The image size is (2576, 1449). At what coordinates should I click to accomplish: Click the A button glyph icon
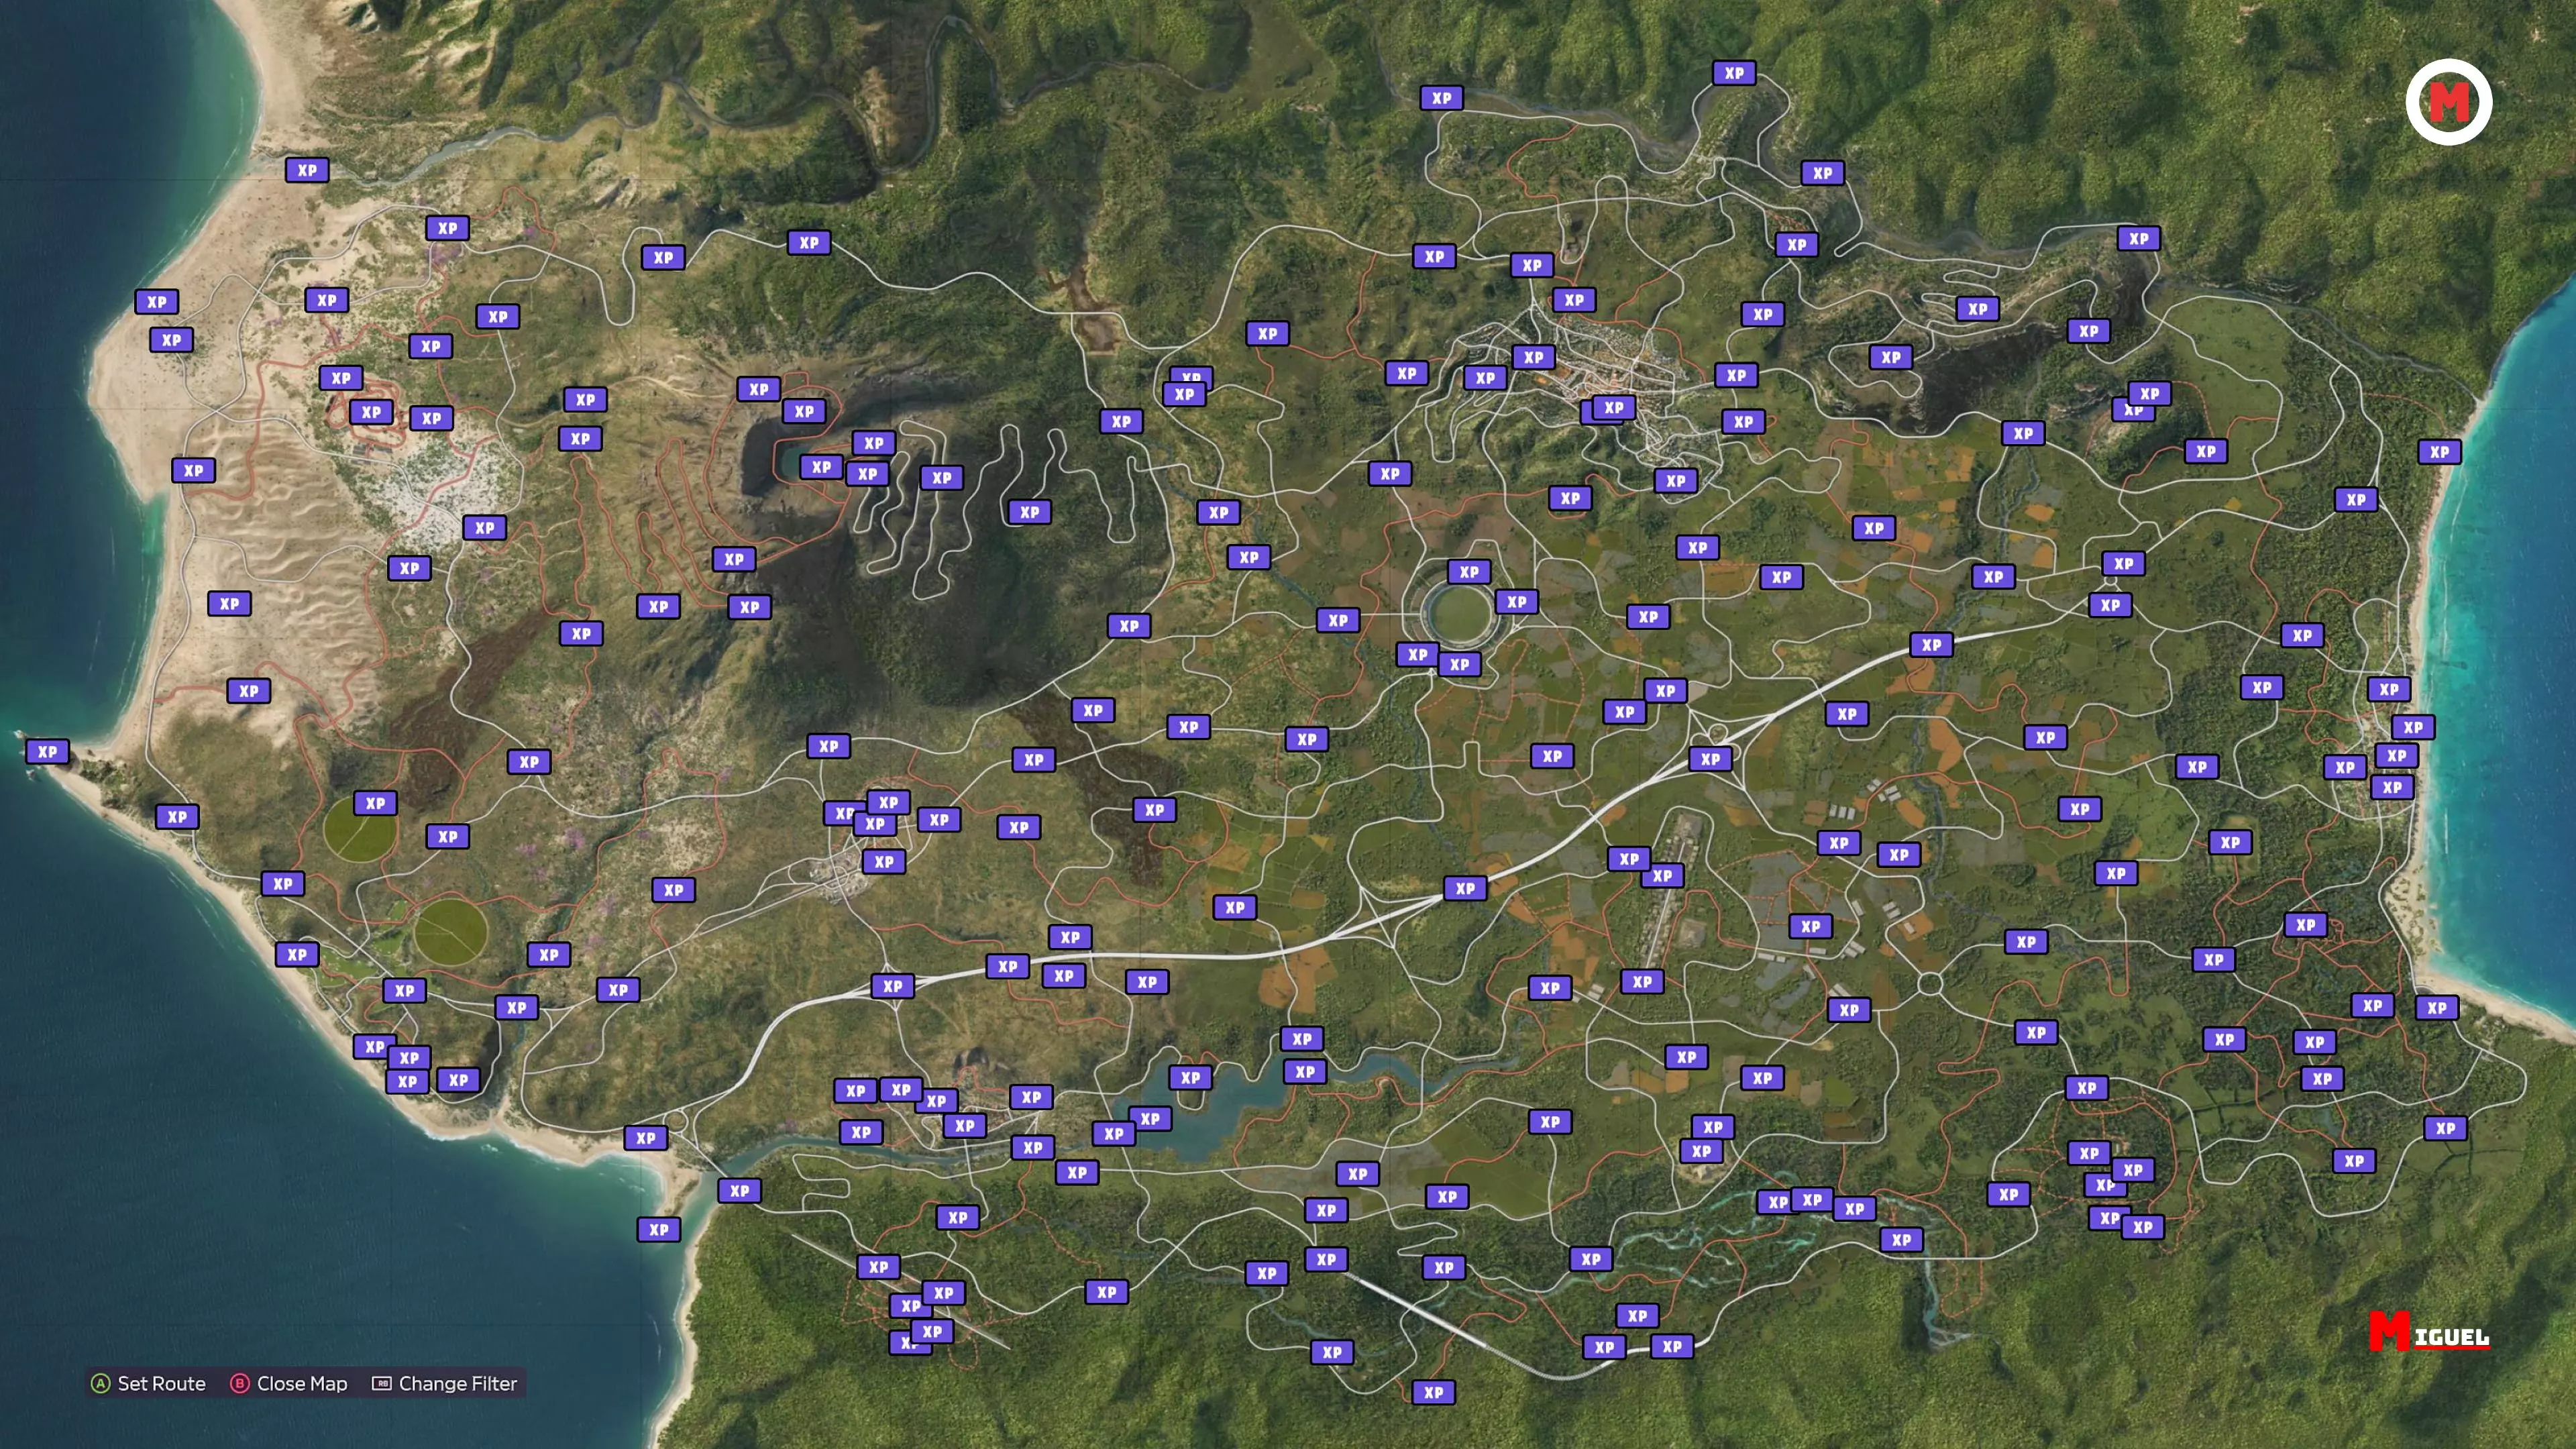(x=100, y=1383)
